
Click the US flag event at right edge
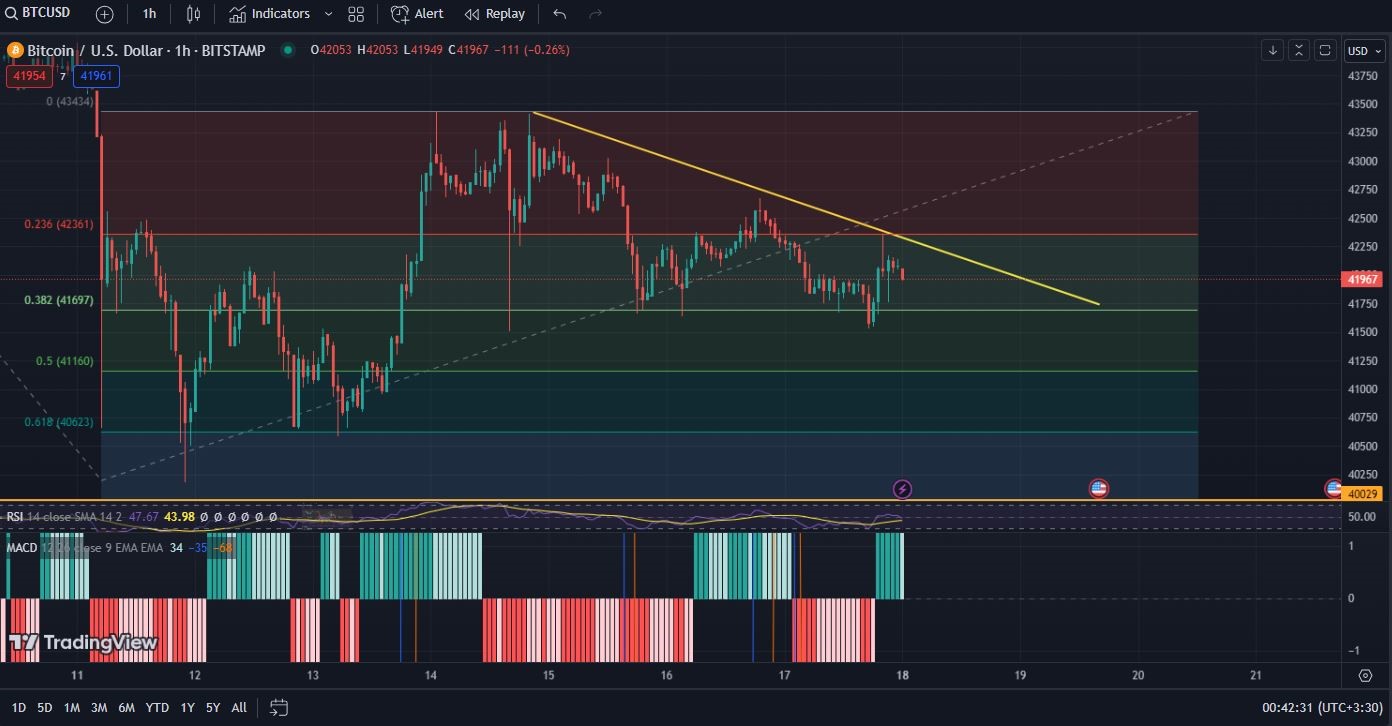coord(1333,488)
